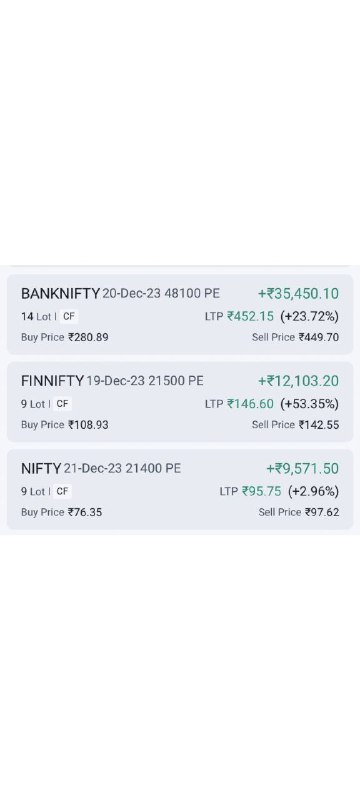Screen dimensions: 360x800
Task: Tap the CF badge on BANKNIFTY position
Action: pyautogui.click(x=69, y=316)
